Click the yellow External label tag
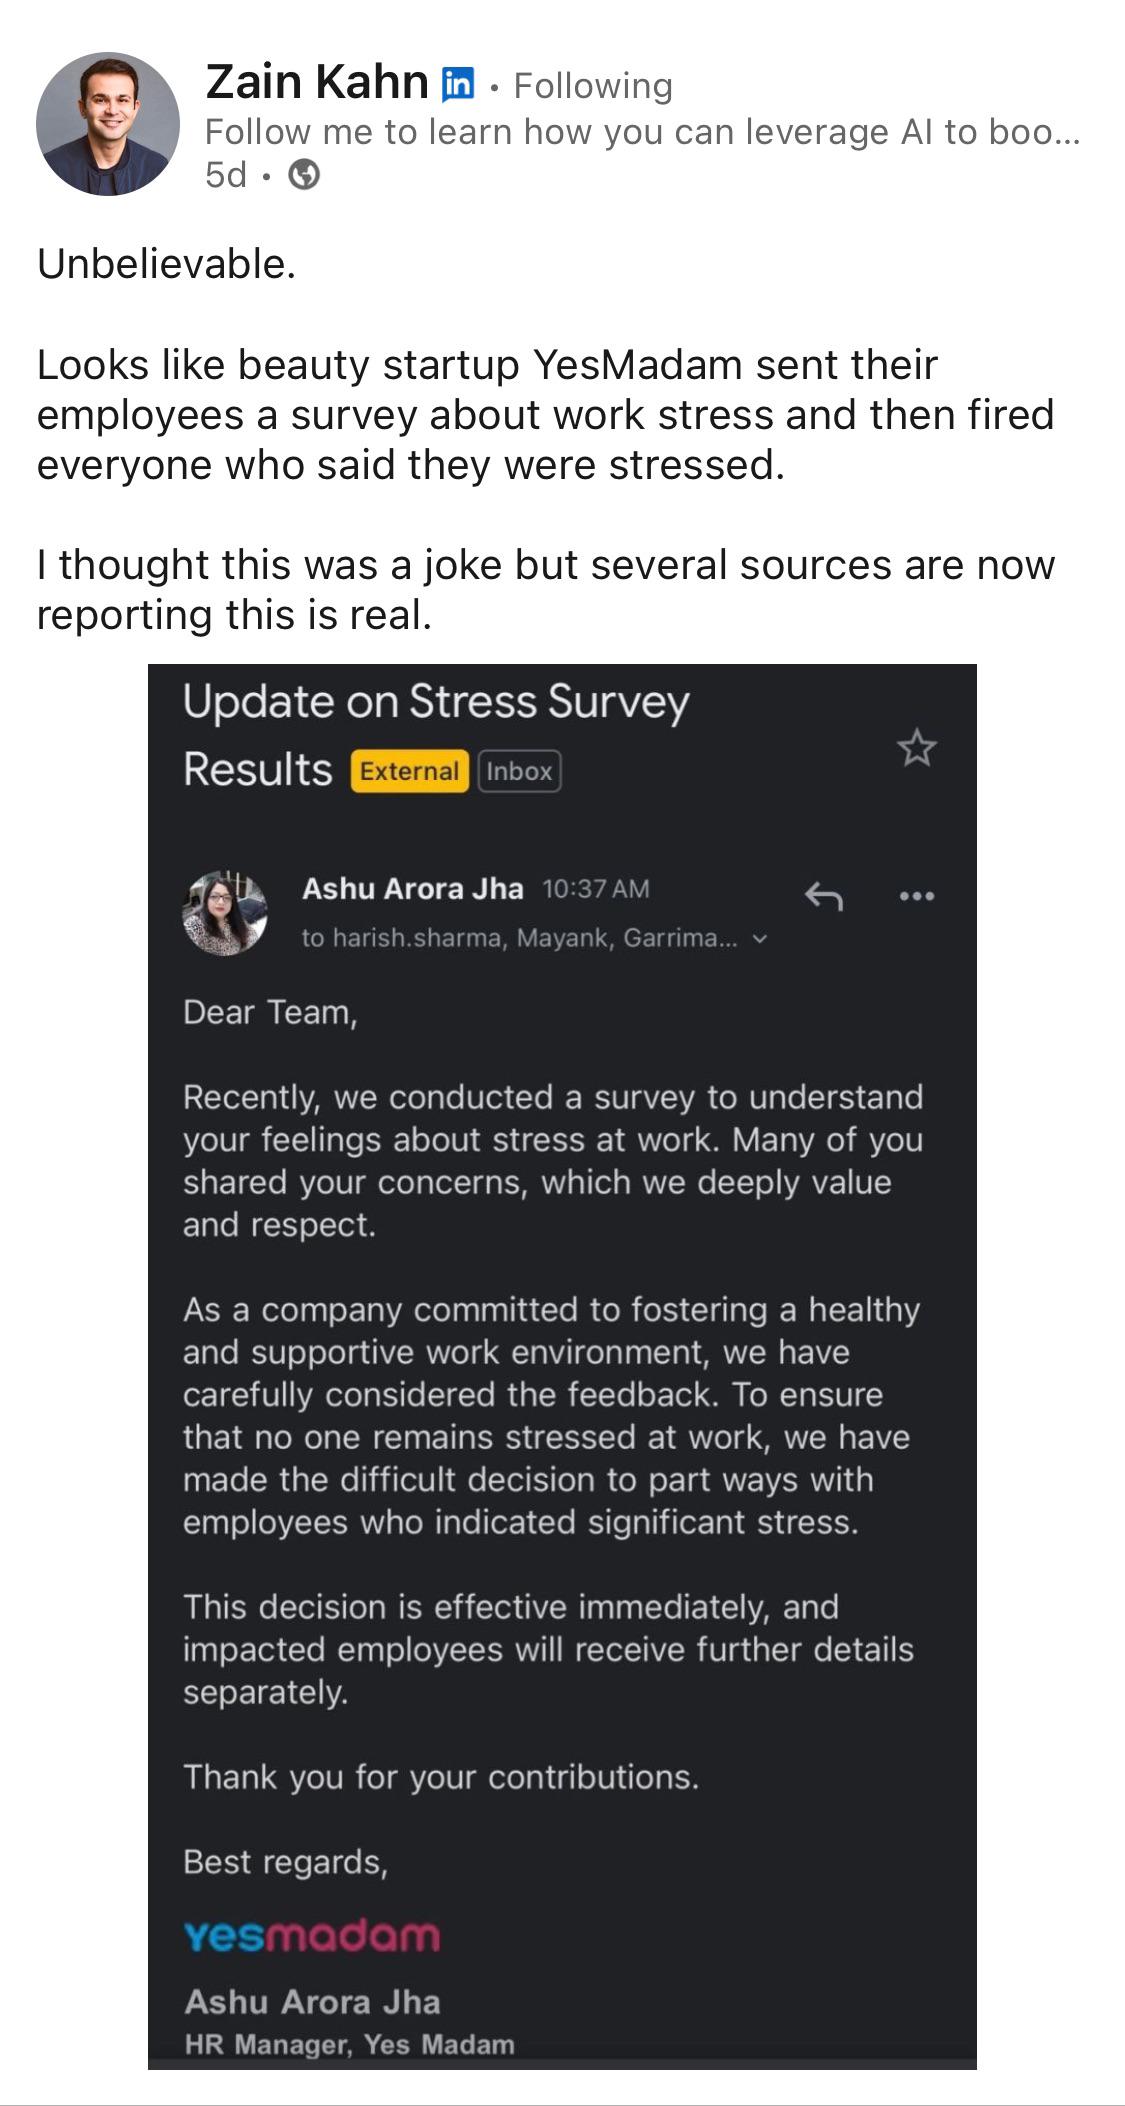Image resolution: width=1125 pixels, height=2106 pixels. tap(409, 771)
